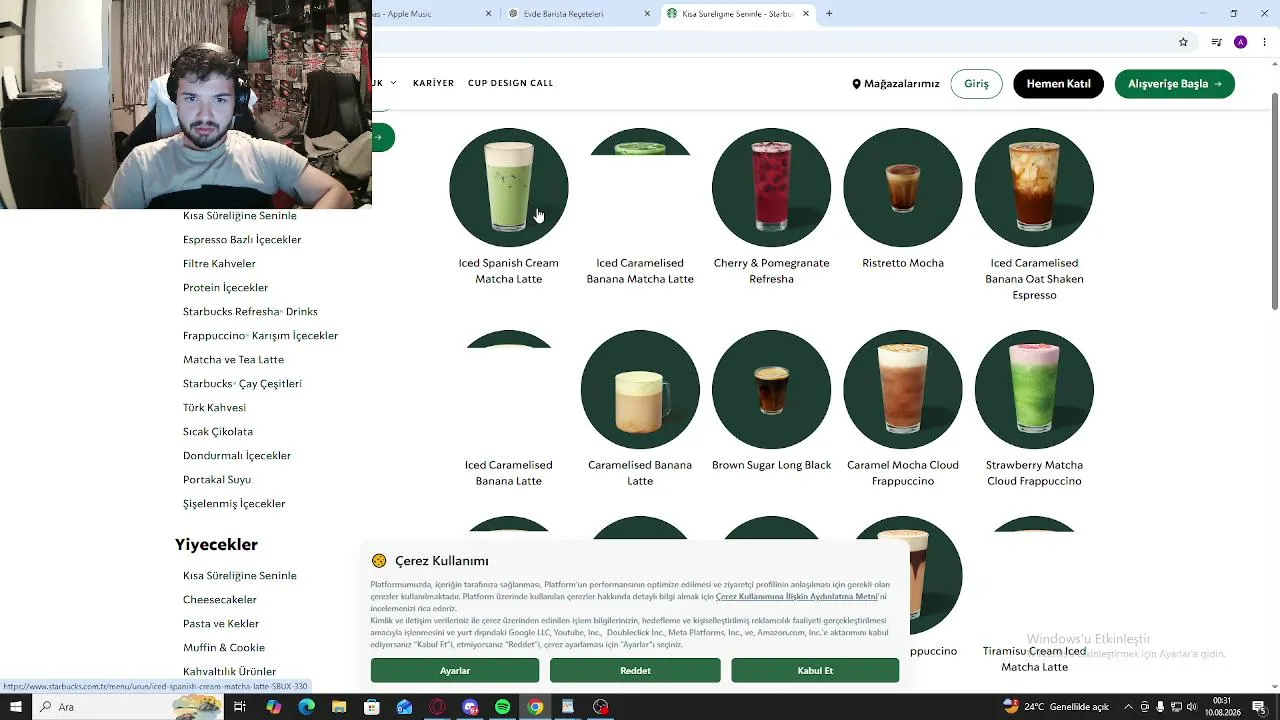1280x720 pixels.
Task: Open File Explorer from the taskbar
Action: [339, 707]
